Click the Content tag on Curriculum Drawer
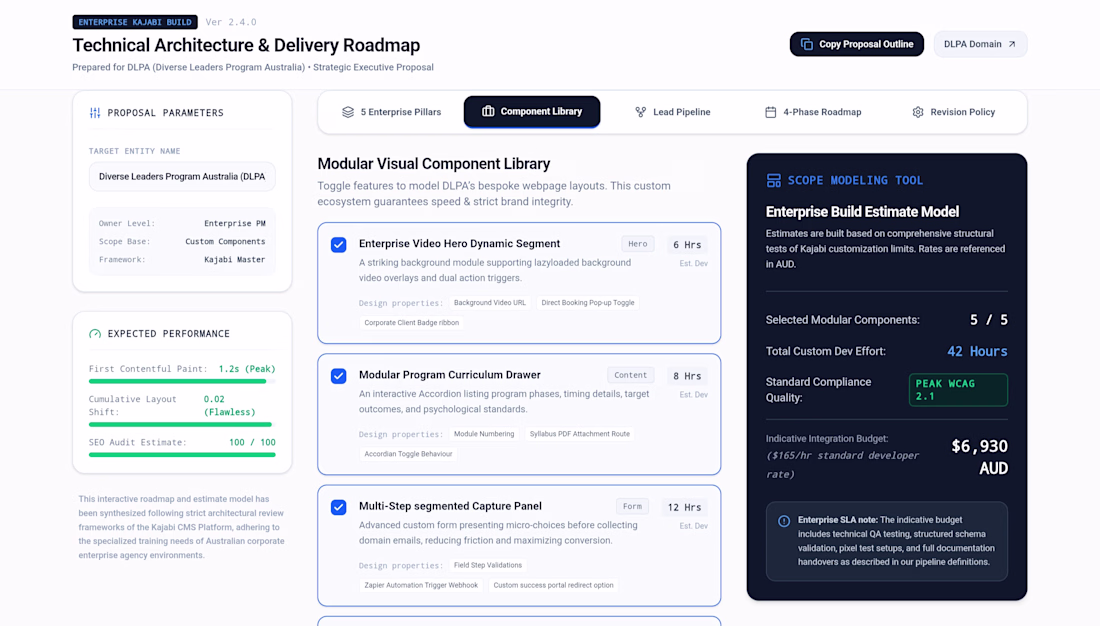1100x626 pixels. coord(631,375)
